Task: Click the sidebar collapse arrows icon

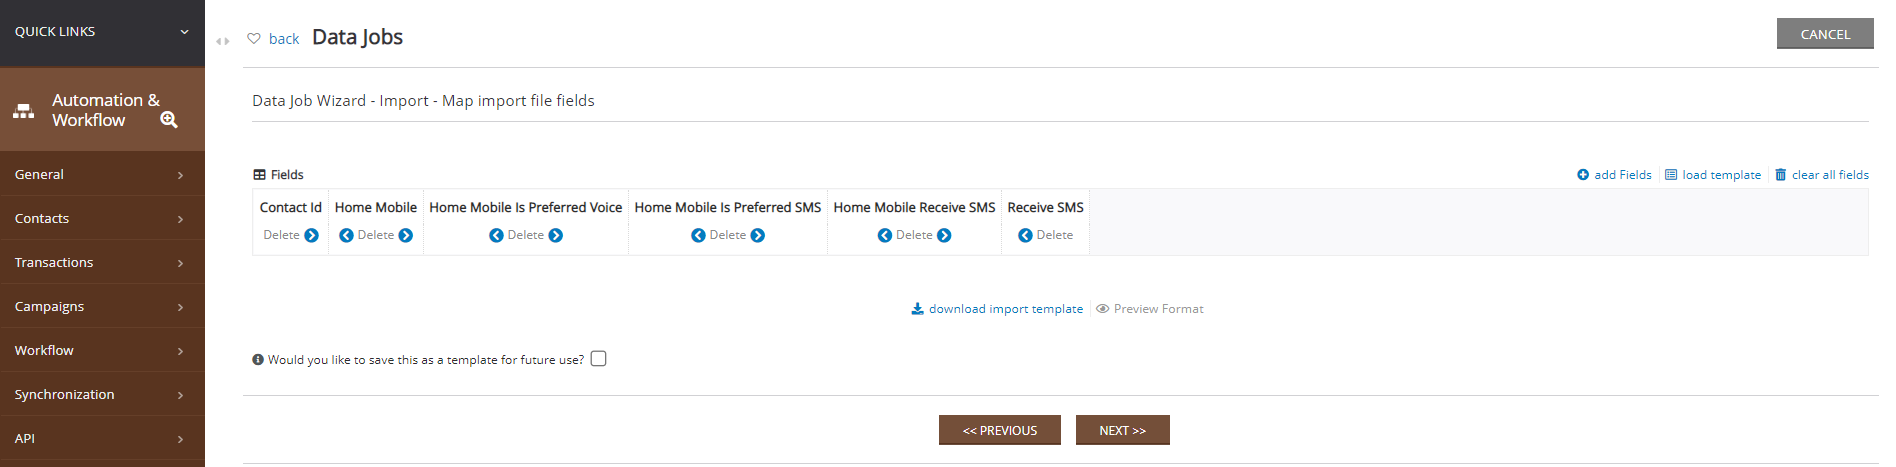Action: pyautogui.click(x=223, y=41)
